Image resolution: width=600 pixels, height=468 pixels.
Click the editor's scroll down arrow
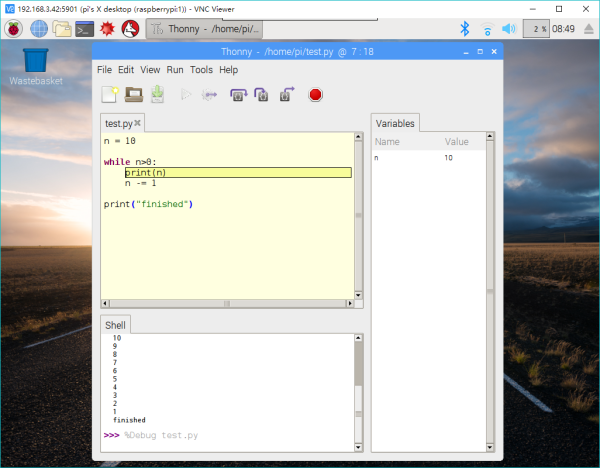coord(358,295)
